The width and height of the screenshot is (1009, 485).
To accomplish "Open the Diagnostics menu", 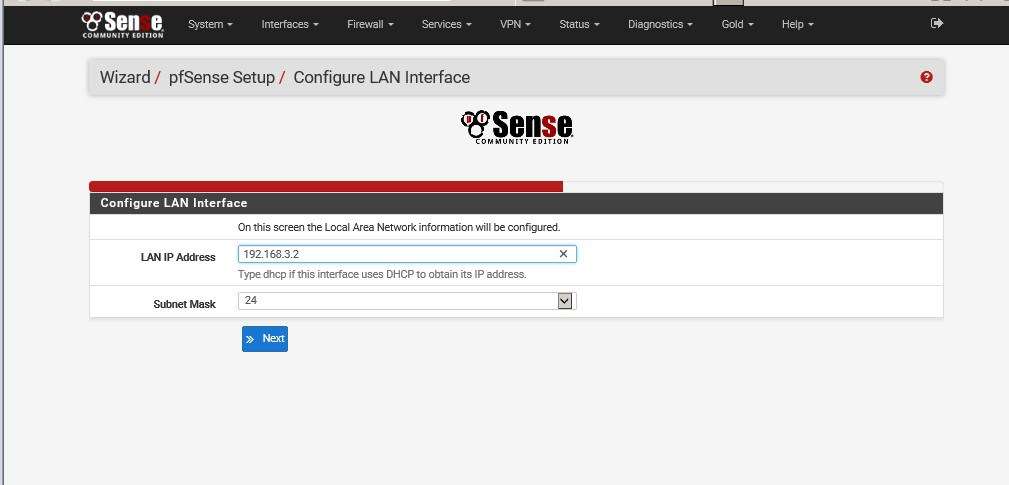I will click(660, 24).
